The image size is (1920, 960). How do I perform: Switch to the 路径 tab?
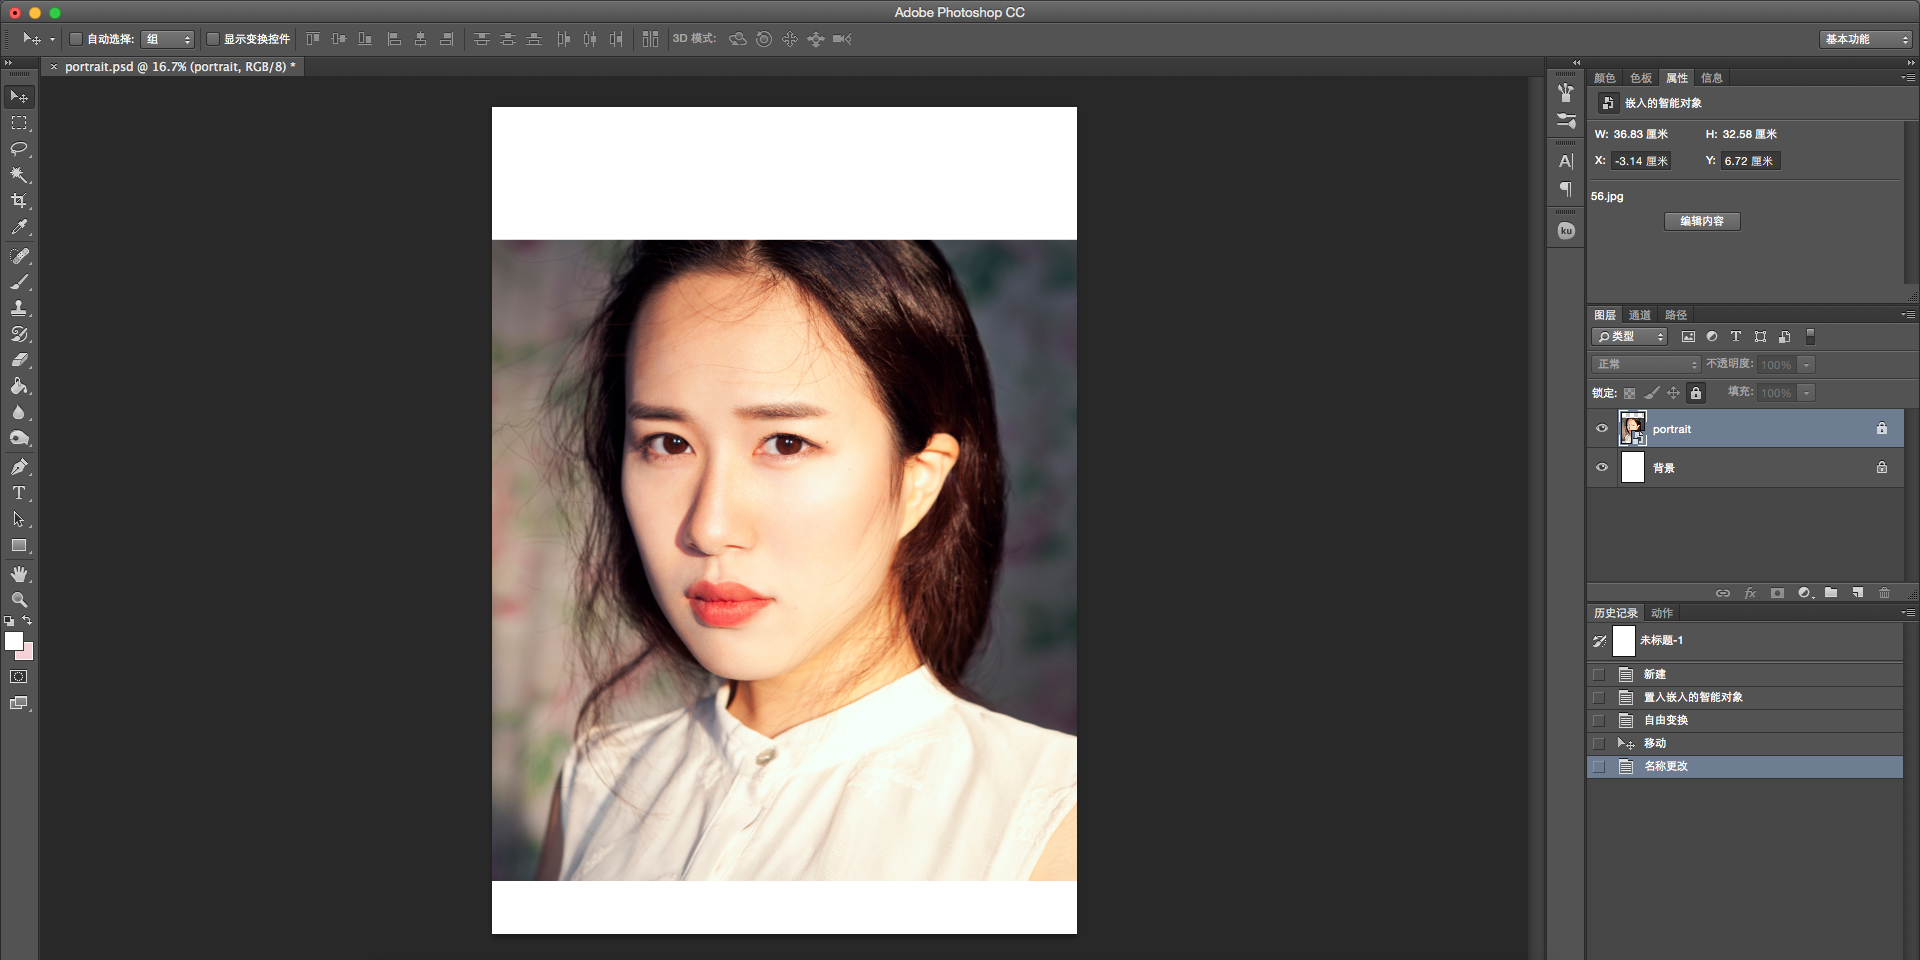tap(1676, 315)
